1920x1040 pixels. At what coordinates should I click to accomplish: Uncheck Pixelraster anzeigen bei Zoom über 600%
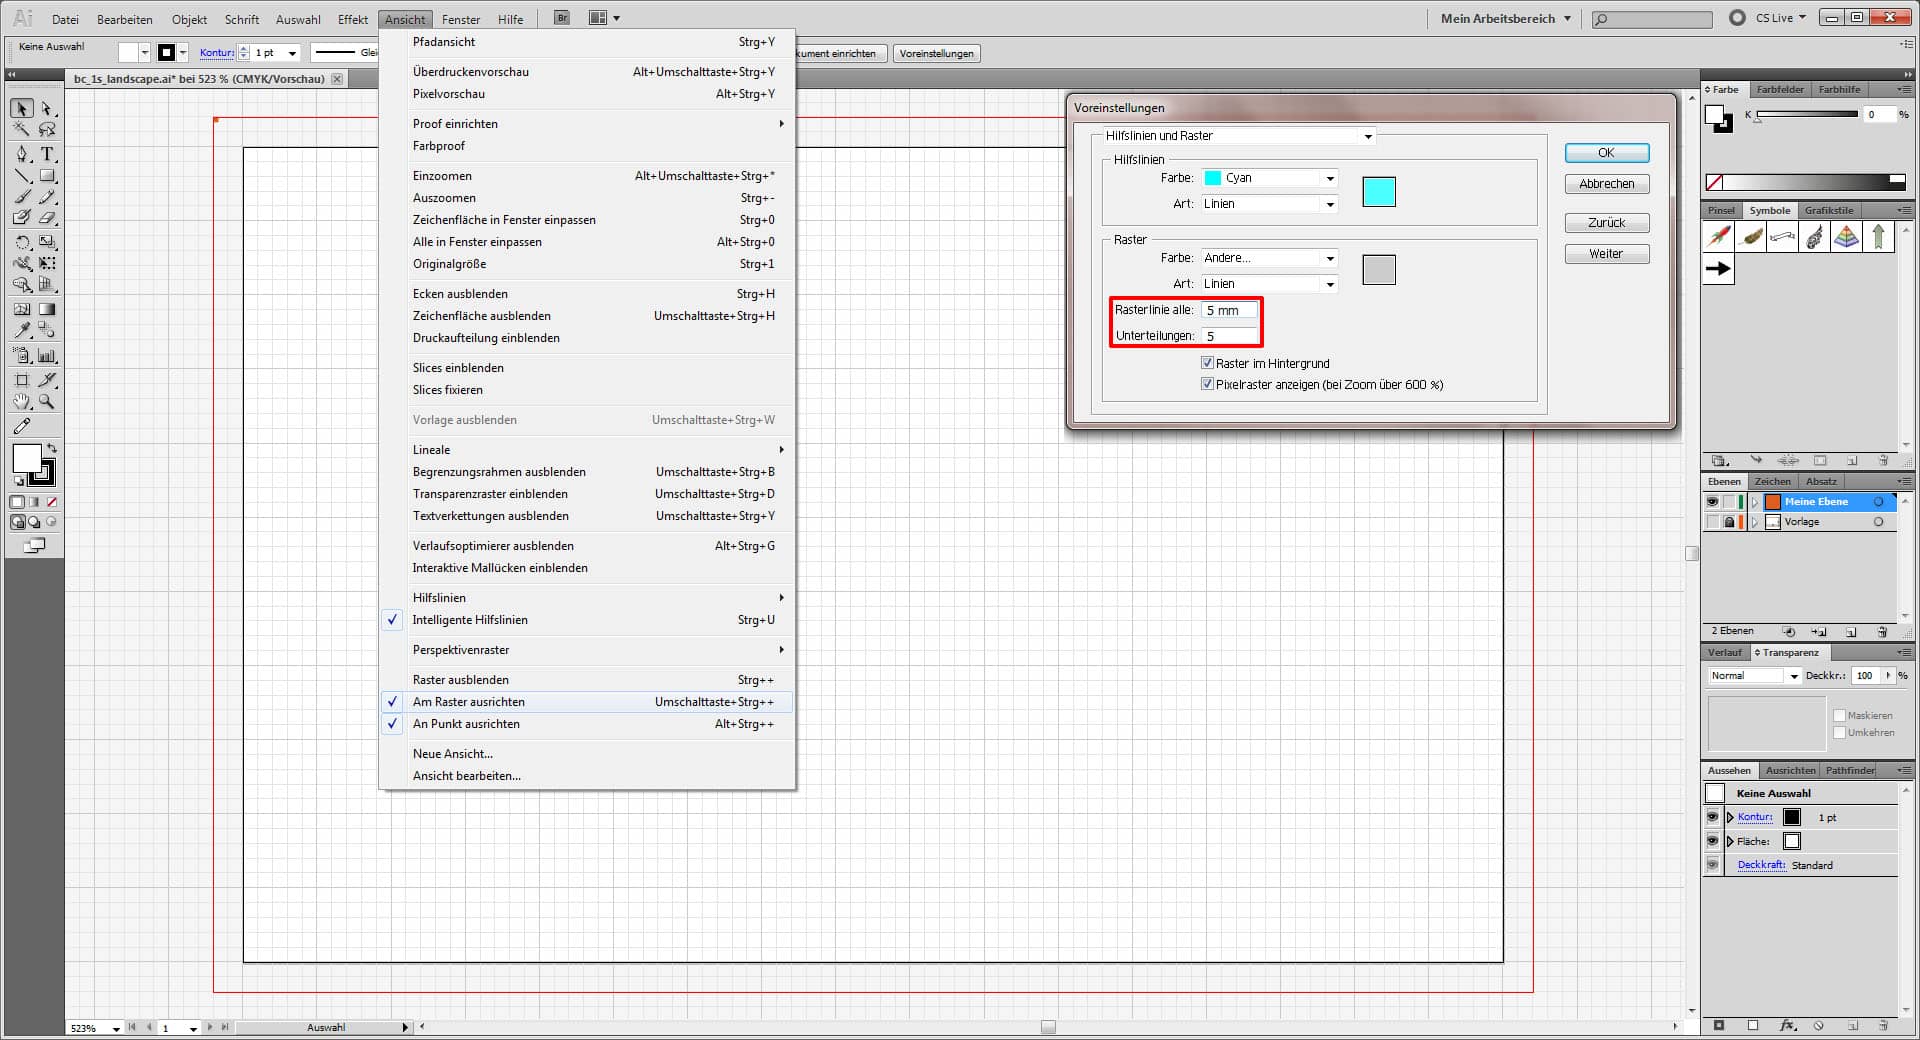point(1208,384)
